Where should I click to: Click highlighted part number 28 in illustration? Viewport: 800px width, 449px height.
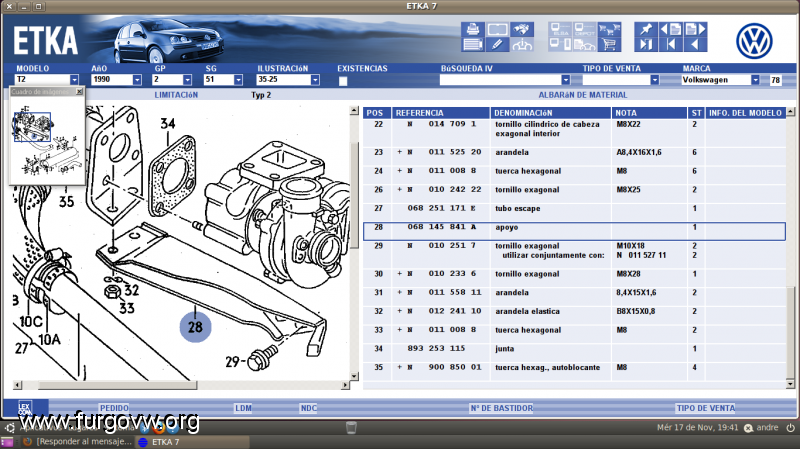click(195, 327)
